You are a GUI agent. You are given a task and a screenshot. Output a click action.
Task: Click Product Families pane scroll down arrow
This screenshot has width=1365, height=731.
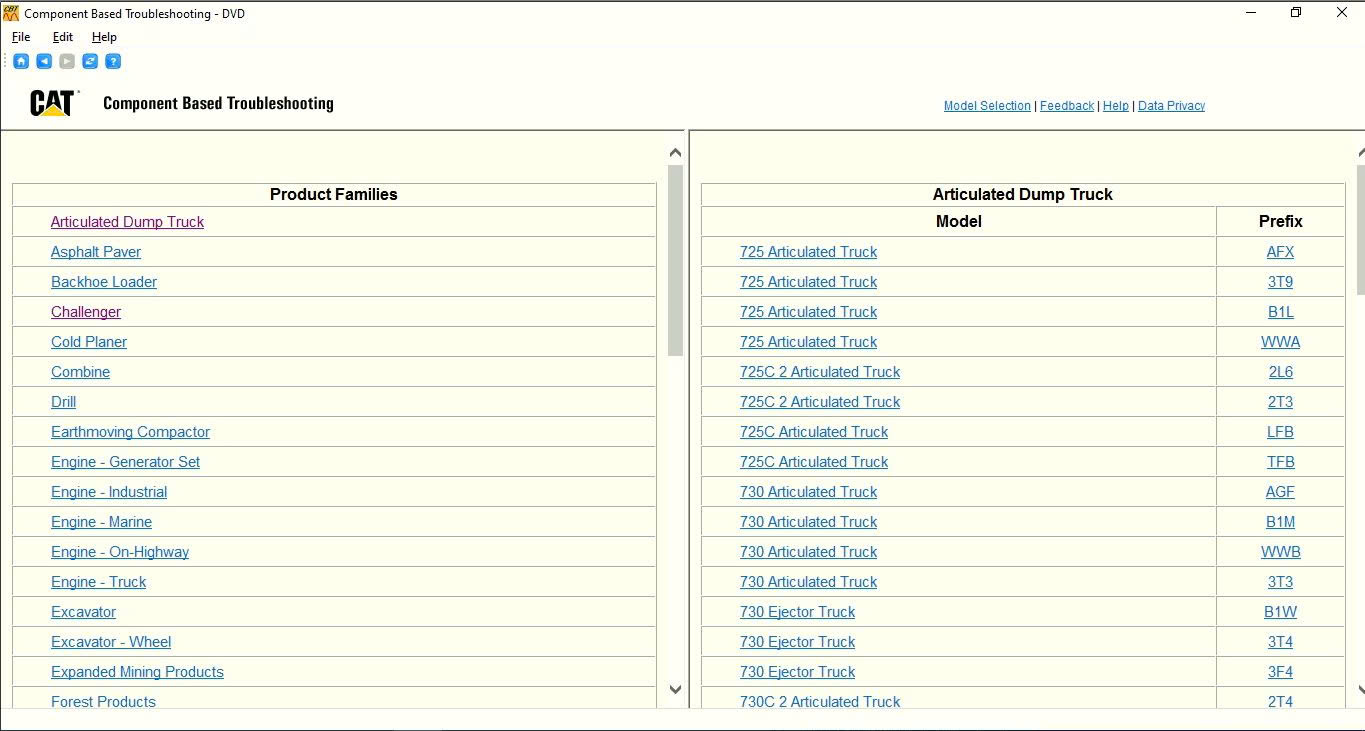[675, 689]
